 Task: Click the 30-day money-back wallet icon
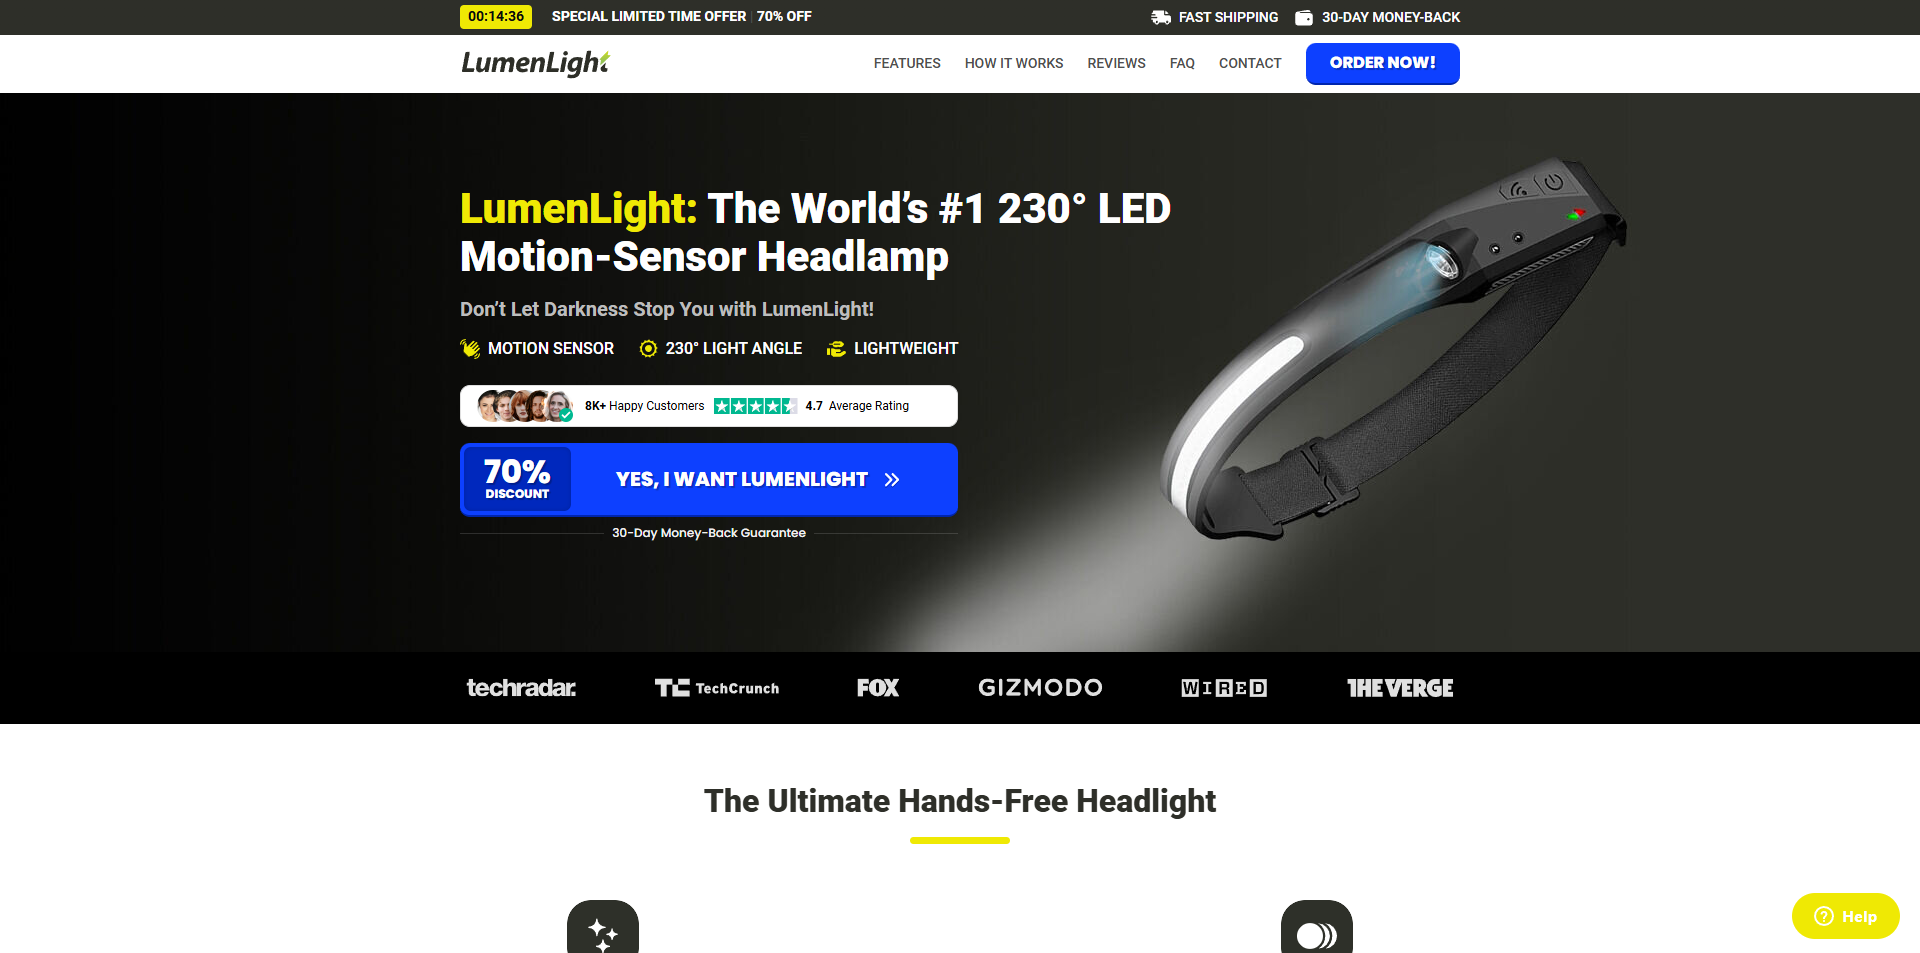coord(1303,17)
